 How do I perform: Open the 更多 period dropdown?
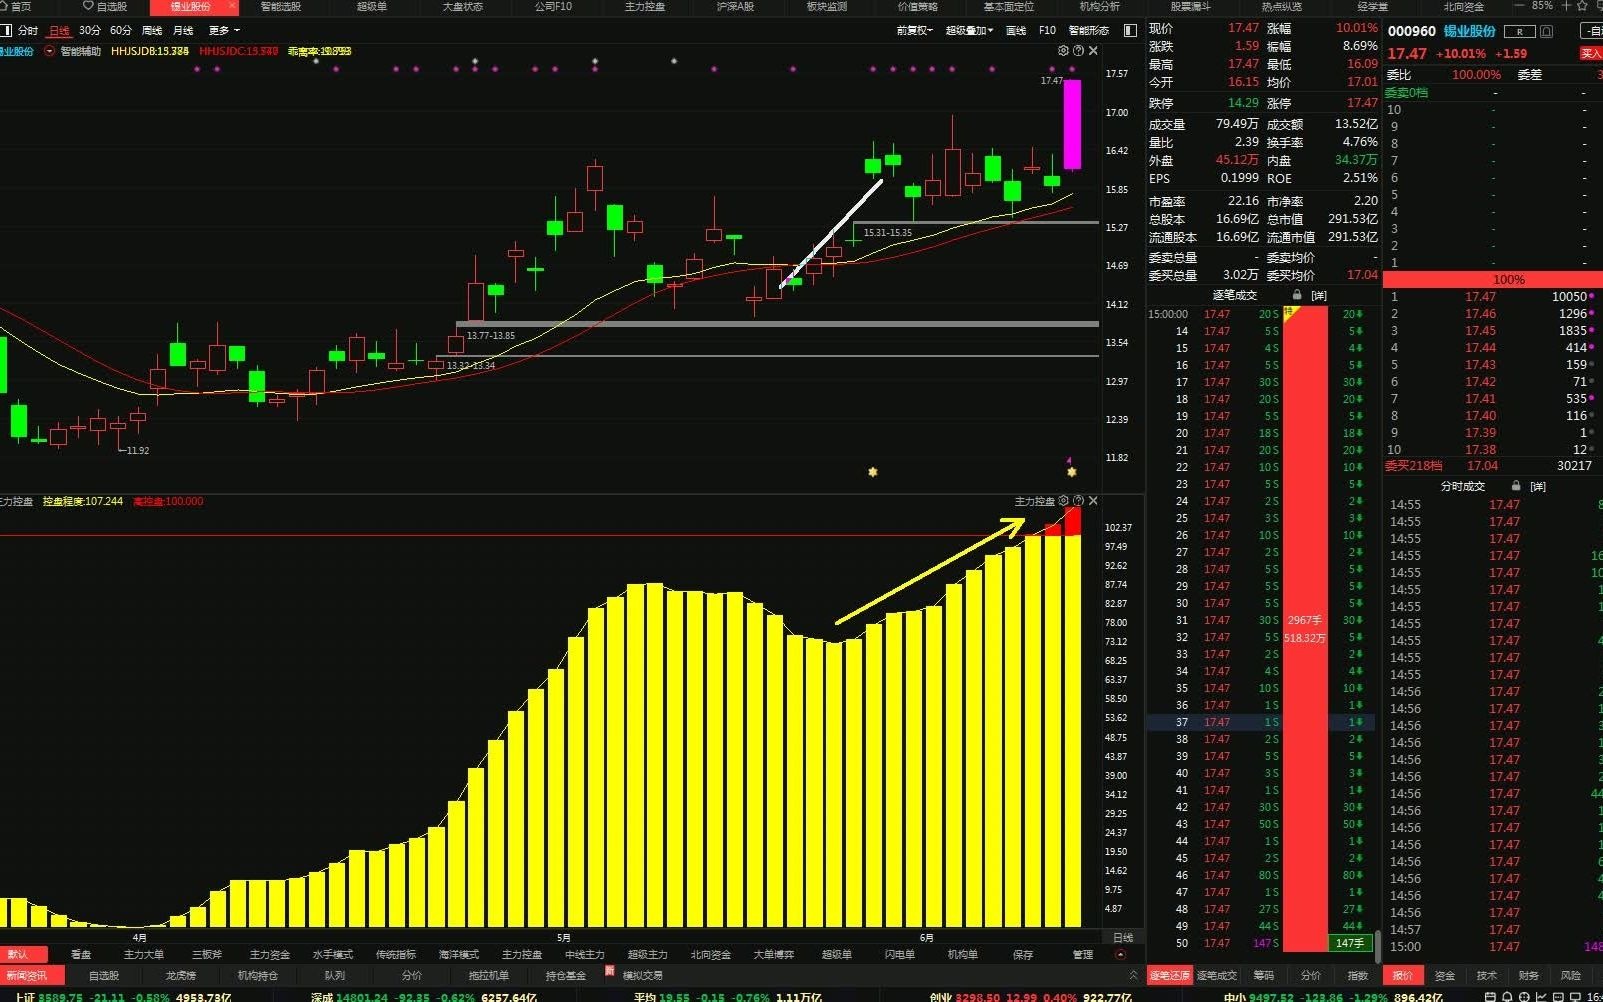pos(225,31)
